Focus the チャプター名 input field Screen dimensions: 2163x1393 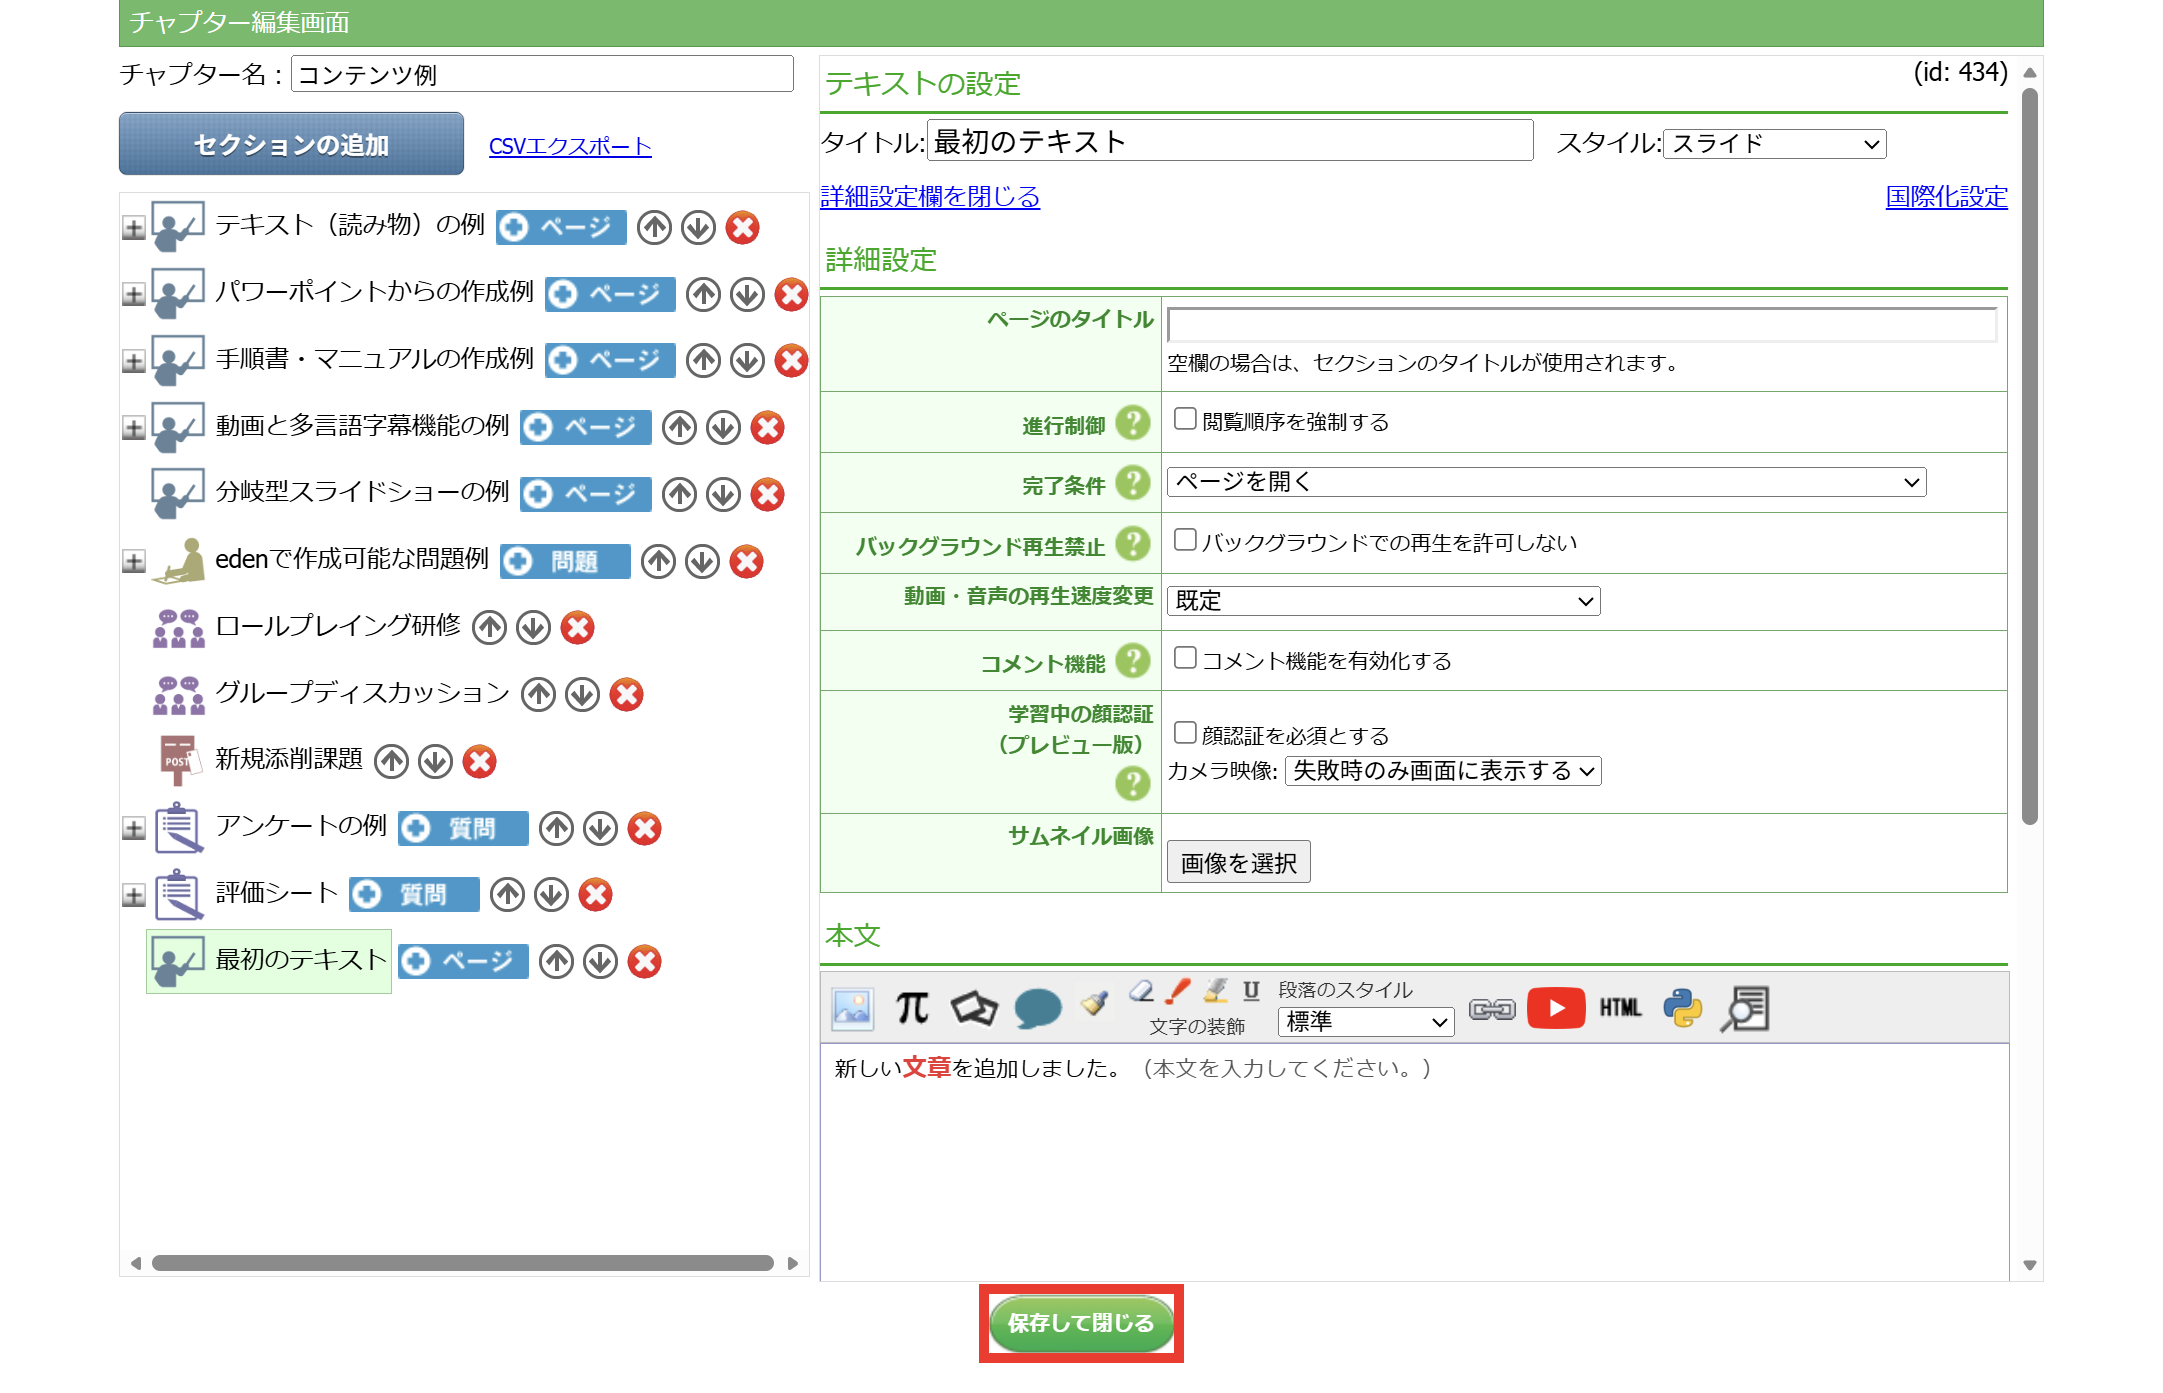point(542,74)
